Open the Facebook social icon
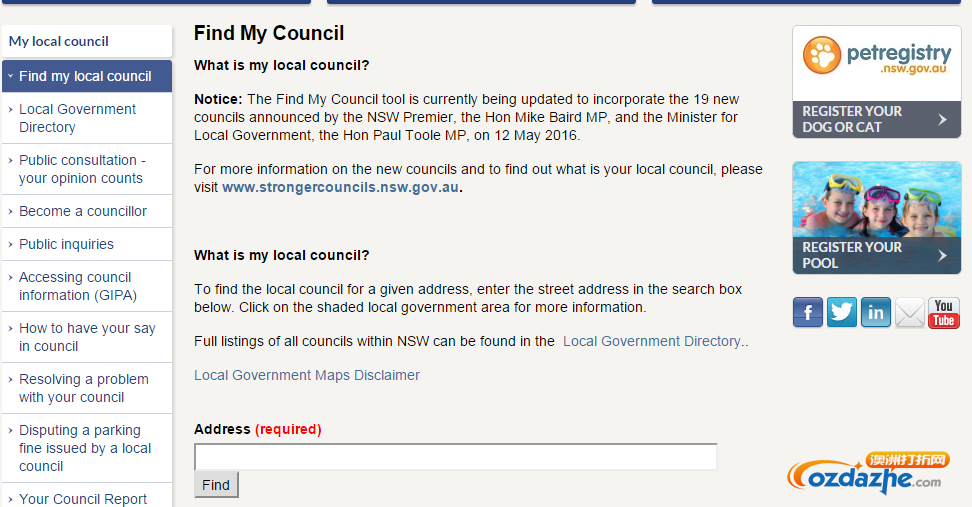The width and height of the screenshot is (972, 507). click(808, 312)
